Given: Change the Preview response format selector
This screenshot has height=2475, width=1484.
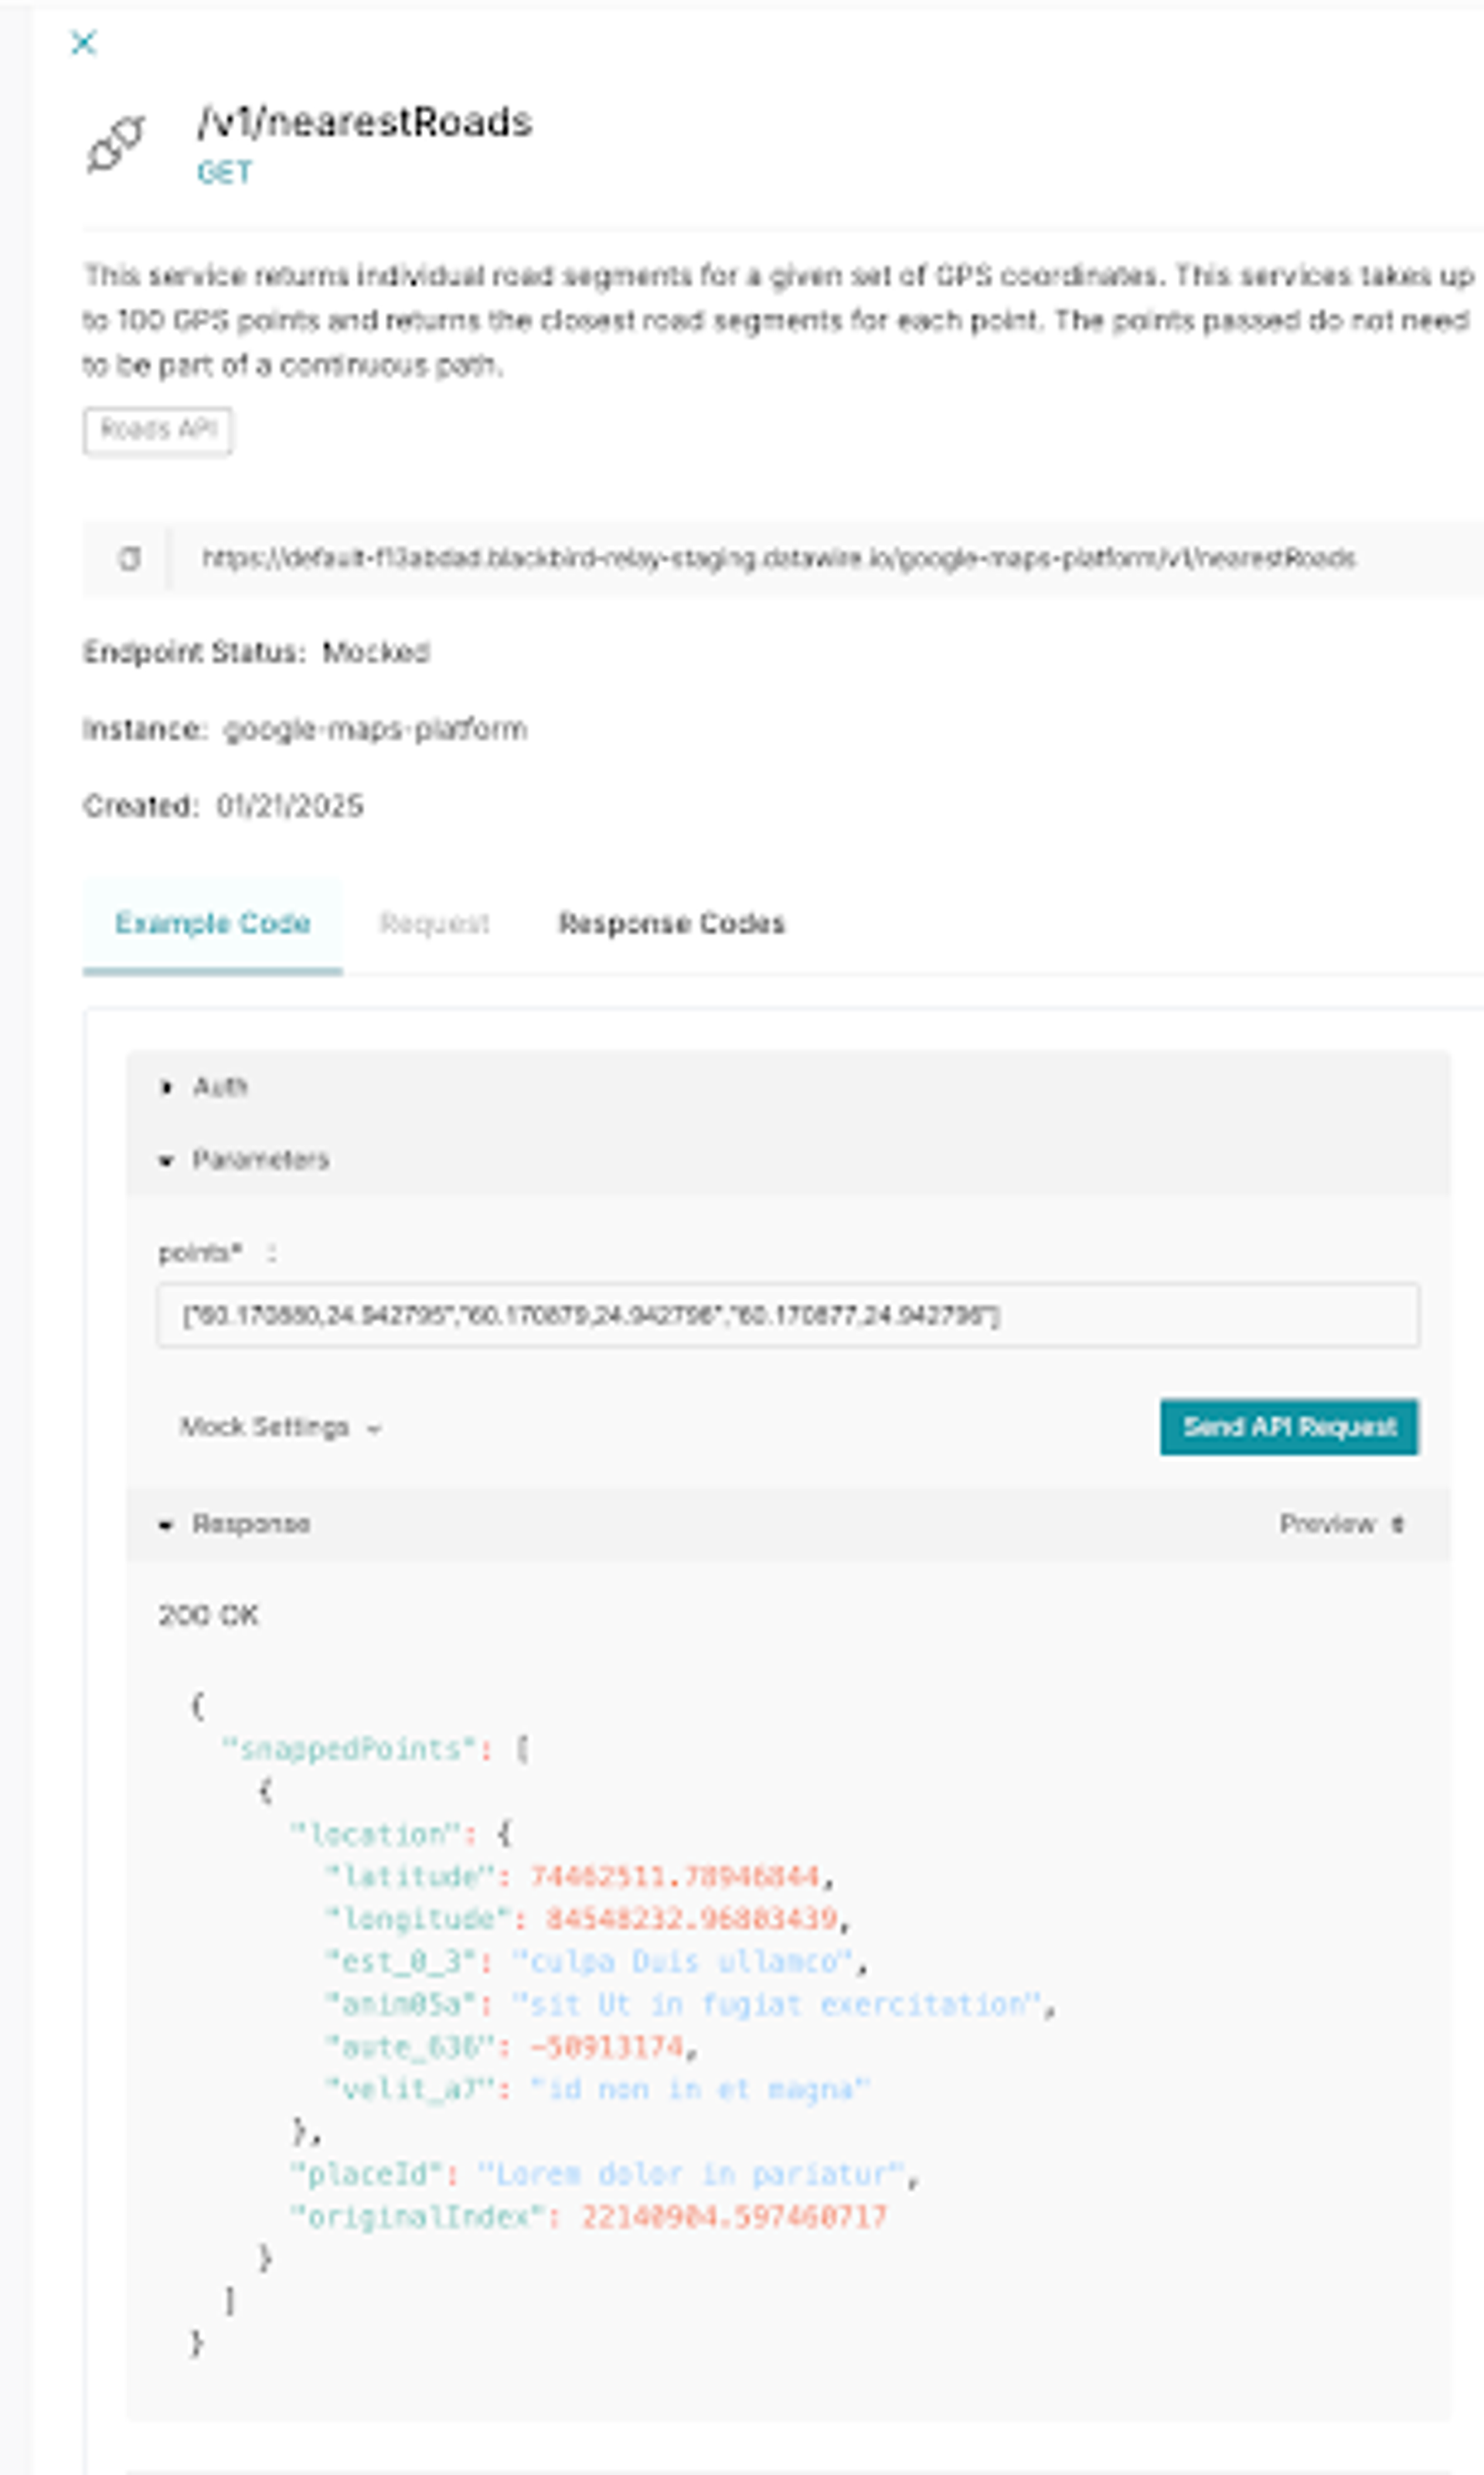Looking at the screenshot, I should coord(1342,1524).
